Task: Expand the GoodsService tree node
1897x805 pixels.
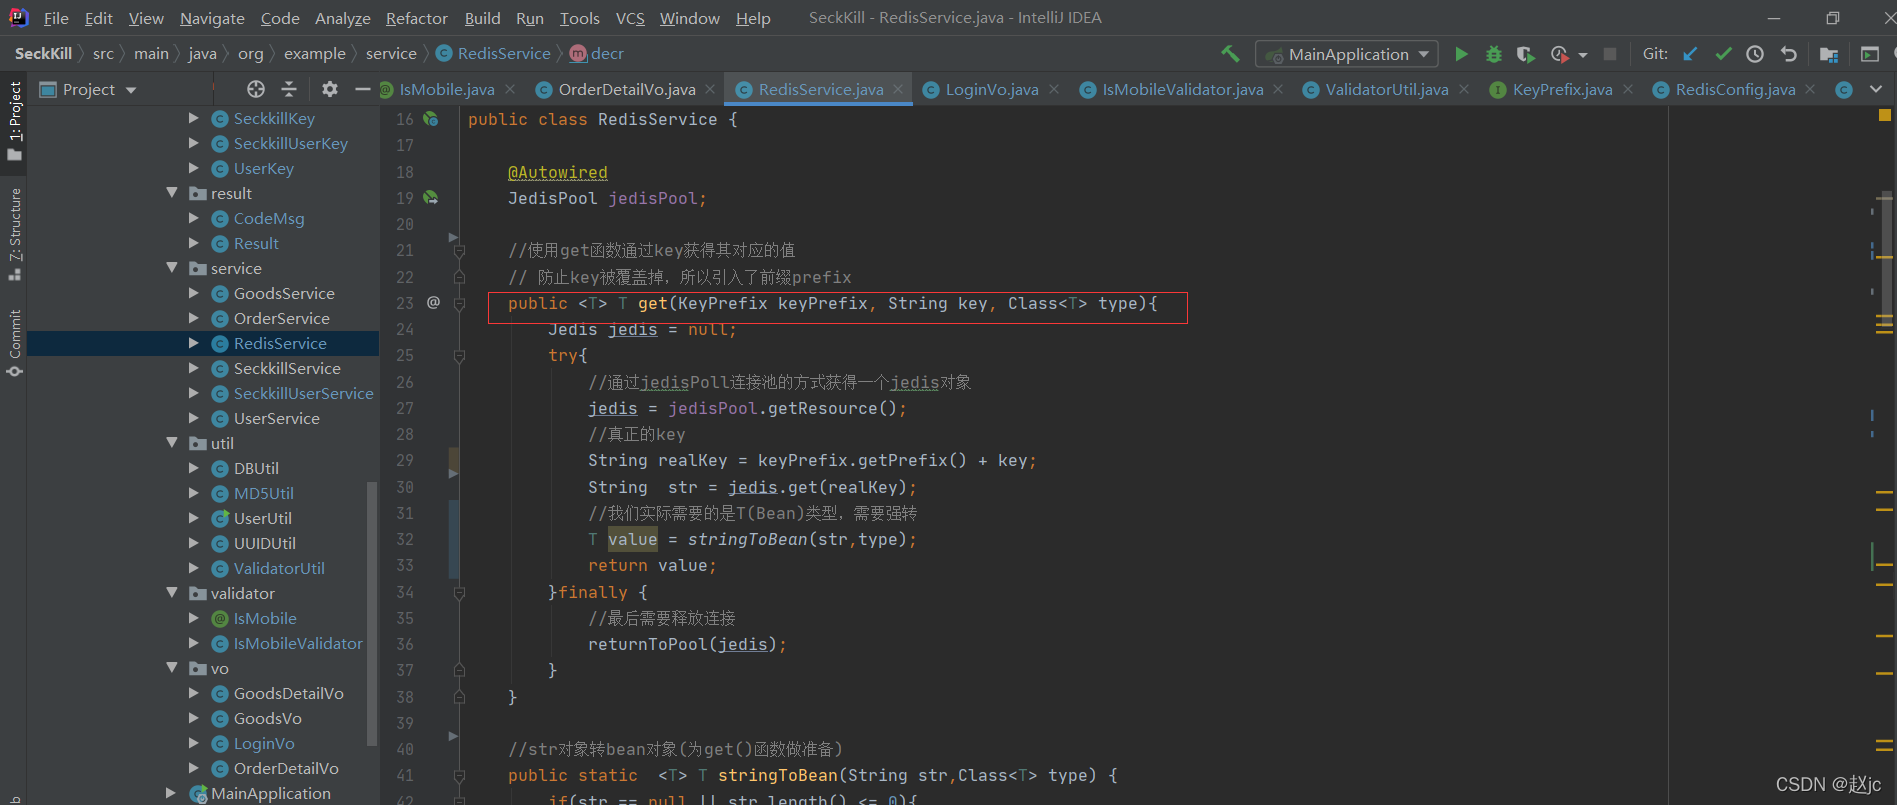Action: [x=194, y=293]
